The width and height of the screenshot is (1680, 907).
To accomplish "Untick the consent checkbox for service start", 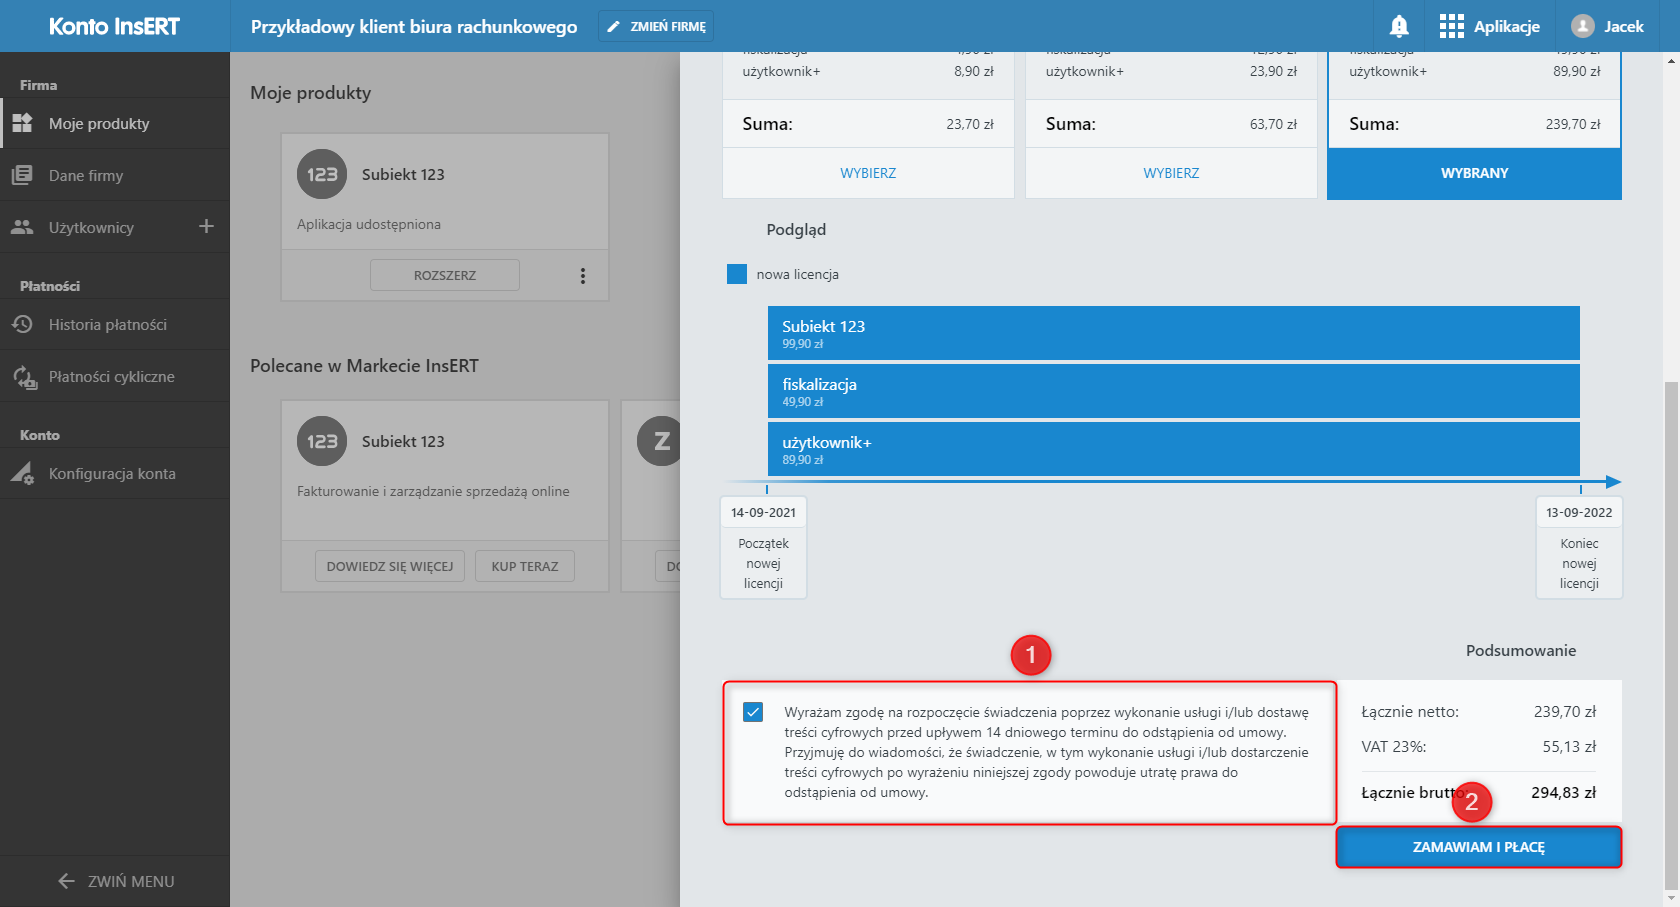I will tap(753, 712).
